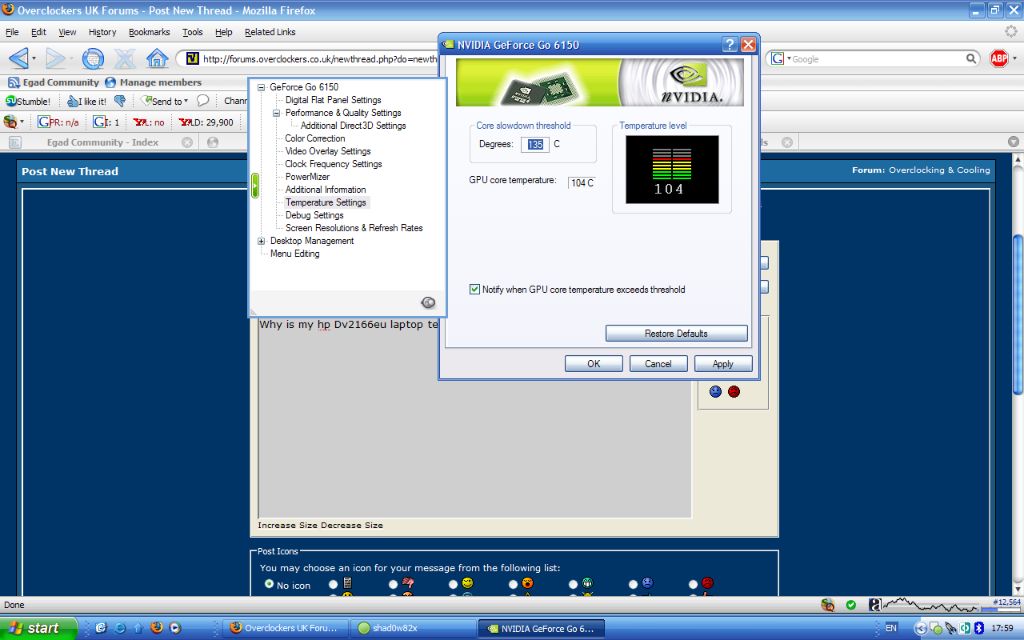The height and width of the screenshot is (640, 1024).
Task: Select the 'No icon' radio button
Action: (269, 584)
